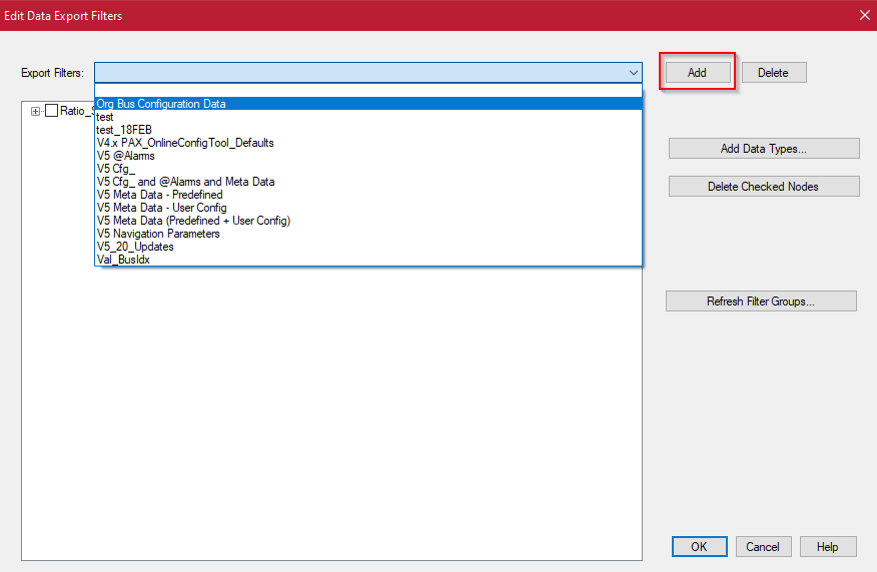
Task: Open Help for this dialog
Action: (x=827, y=547)
